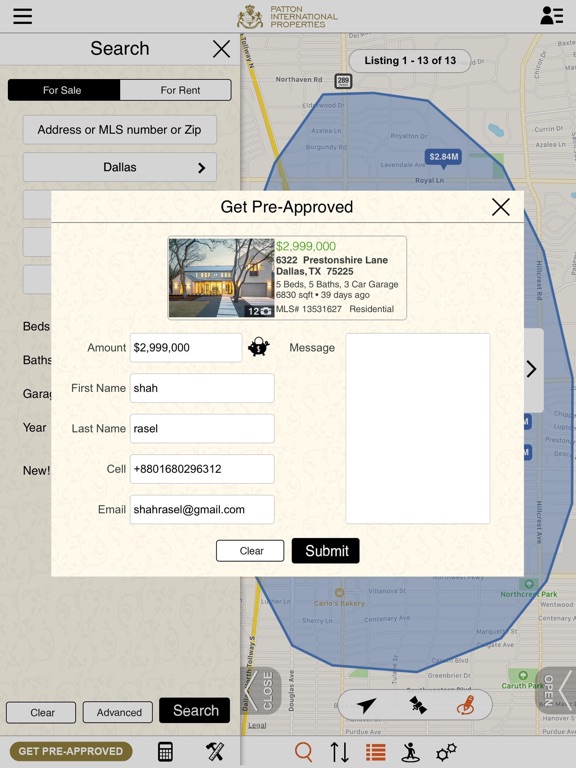Tap the locate-me arrow on the map
Screen dimensions: 576x768
point(366,705)
